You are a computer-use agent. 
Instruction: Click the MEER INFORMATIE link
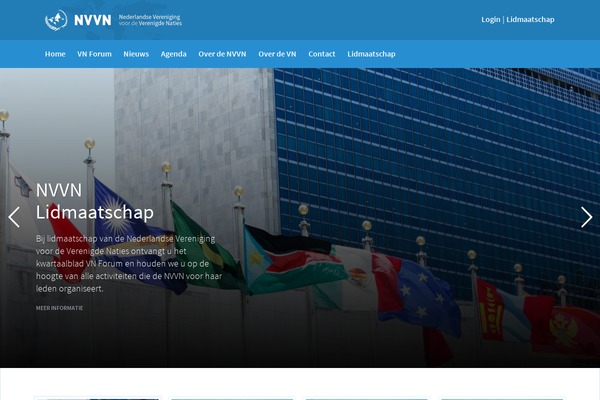[x=59, y=308]
